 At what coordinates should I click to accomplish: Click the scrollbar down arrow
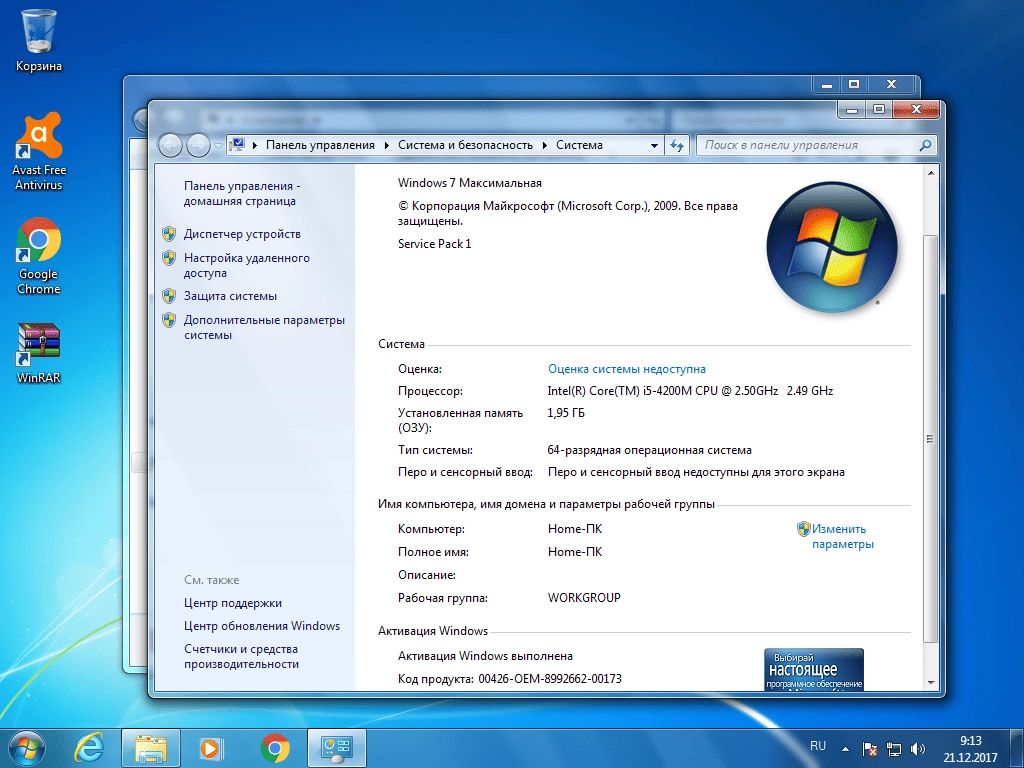tap(931, 682)
